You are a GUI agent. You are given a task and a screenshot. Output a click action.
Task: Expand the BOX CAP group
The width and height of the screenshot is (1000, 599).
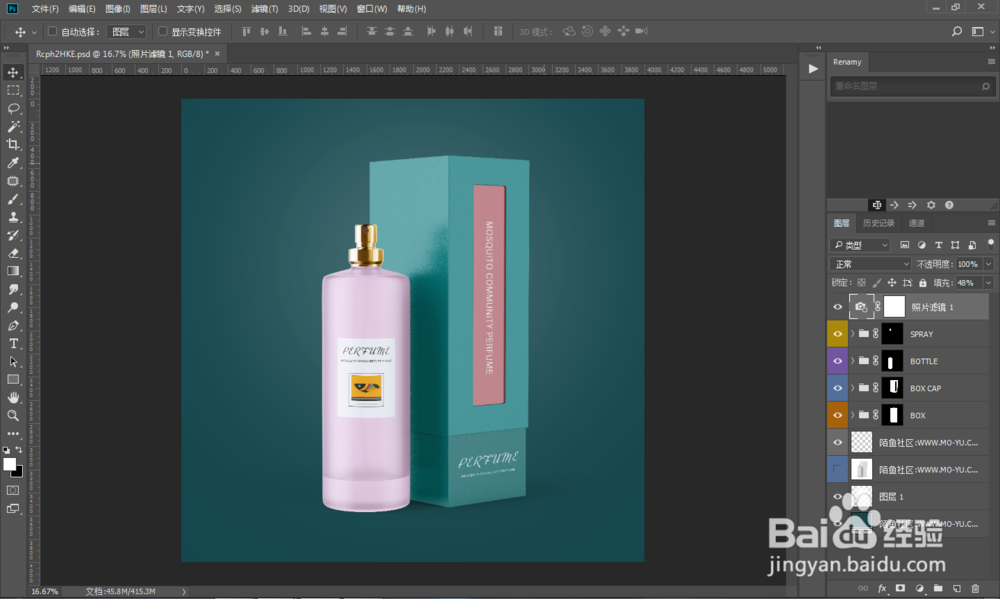[x=853, y=388]
